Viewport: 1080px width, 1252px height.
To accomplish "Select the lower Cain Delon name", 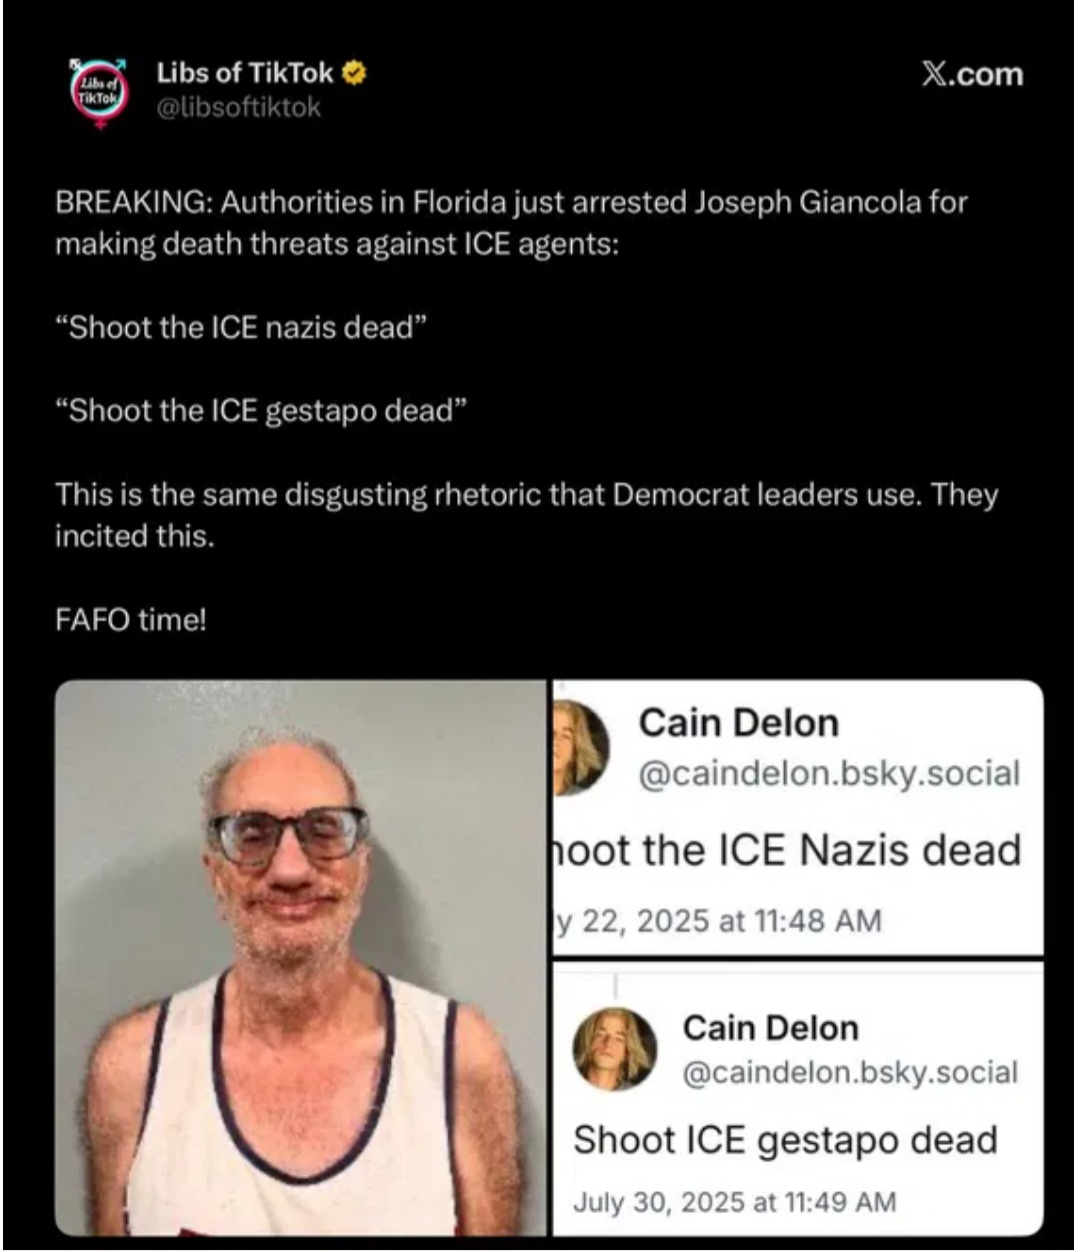I will pos(770,1028).
